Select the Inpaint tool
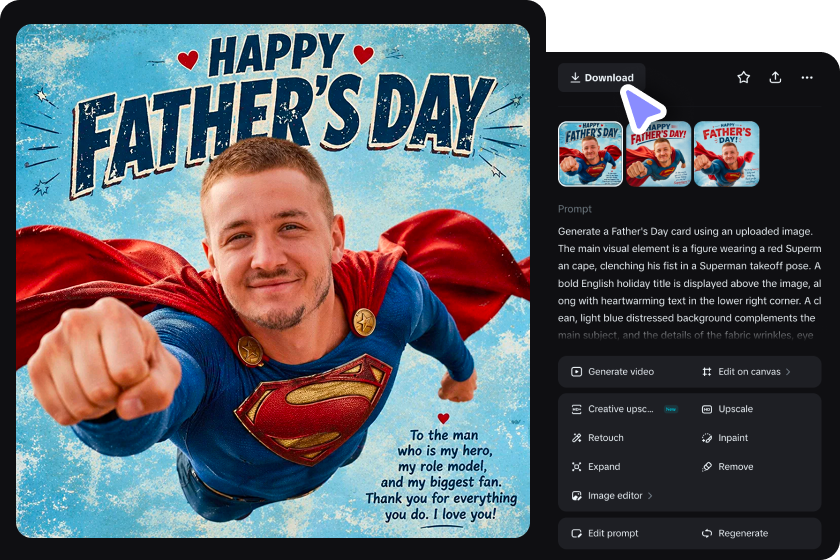Screen dimensions: 840x560 point(725,438)
